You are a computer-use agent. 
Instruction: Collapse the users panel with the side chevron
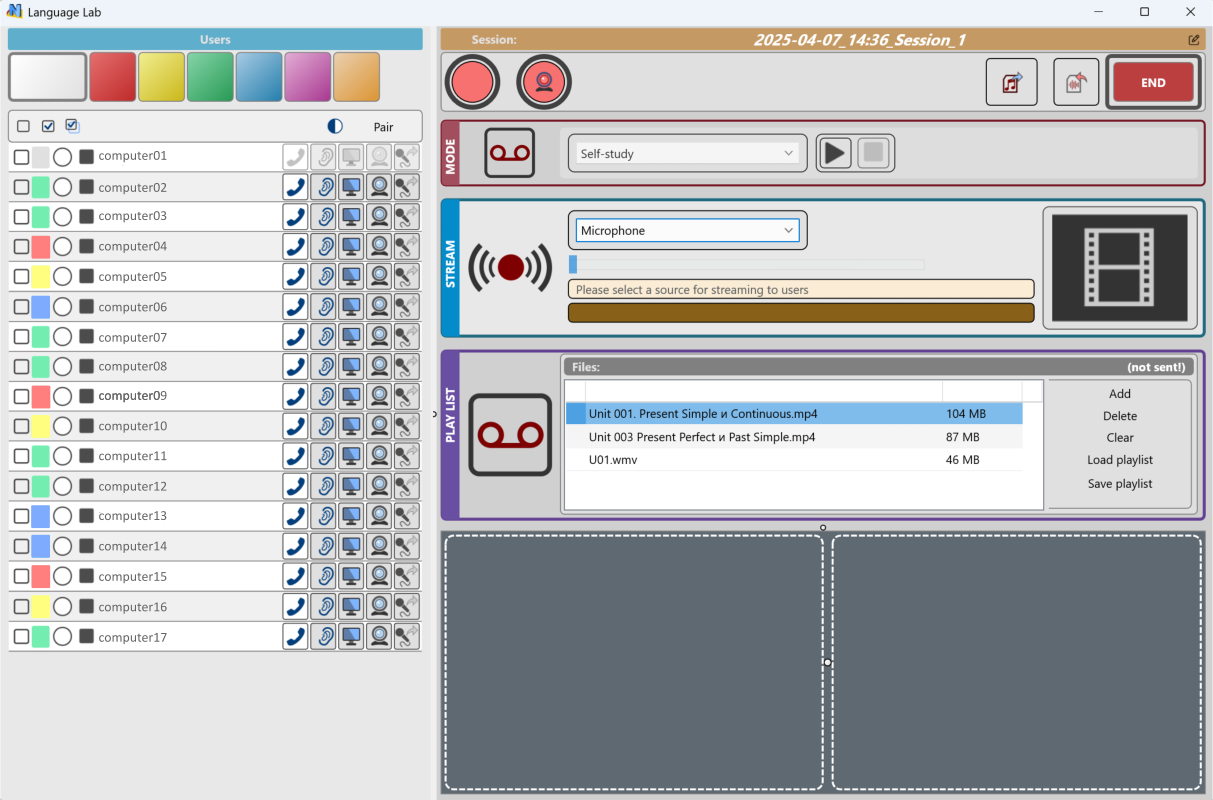coord(433,413)
